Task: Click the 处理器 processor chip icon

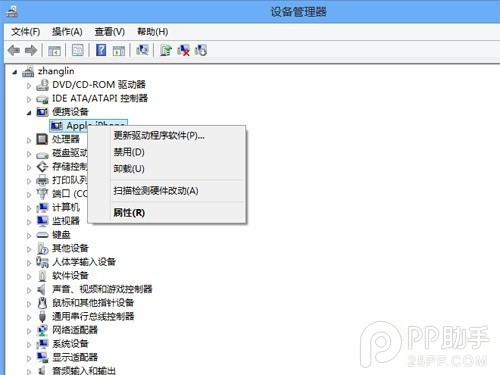Action: tap(42, 139)
